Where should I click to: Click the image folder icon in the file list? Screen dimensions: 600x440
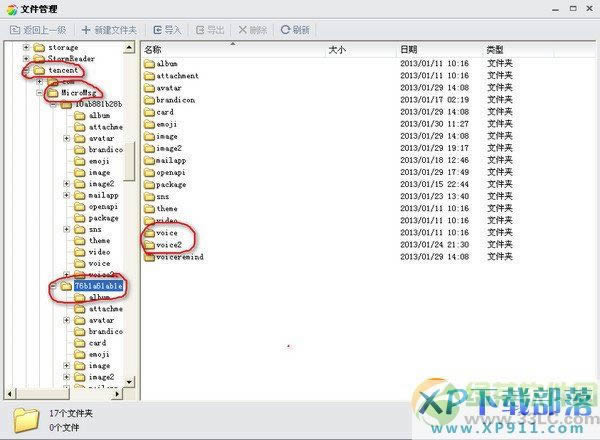pyautogui.click(x=149, y=136)
